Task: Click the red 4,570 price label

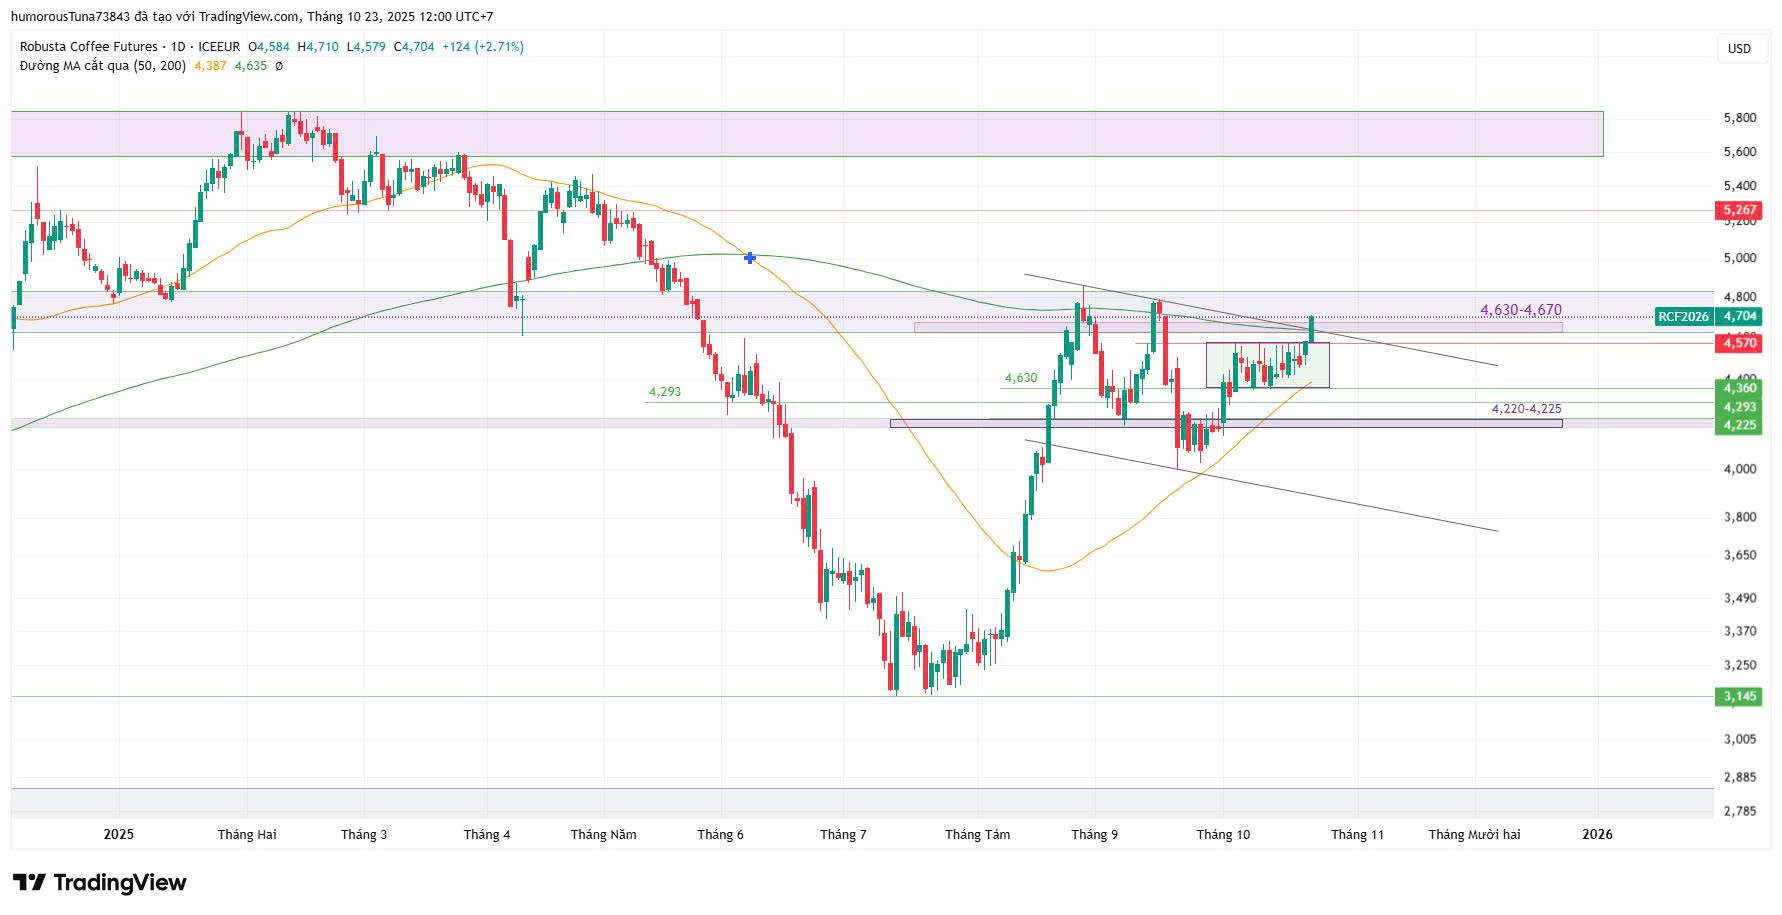Action: [x=1739, y=343]
